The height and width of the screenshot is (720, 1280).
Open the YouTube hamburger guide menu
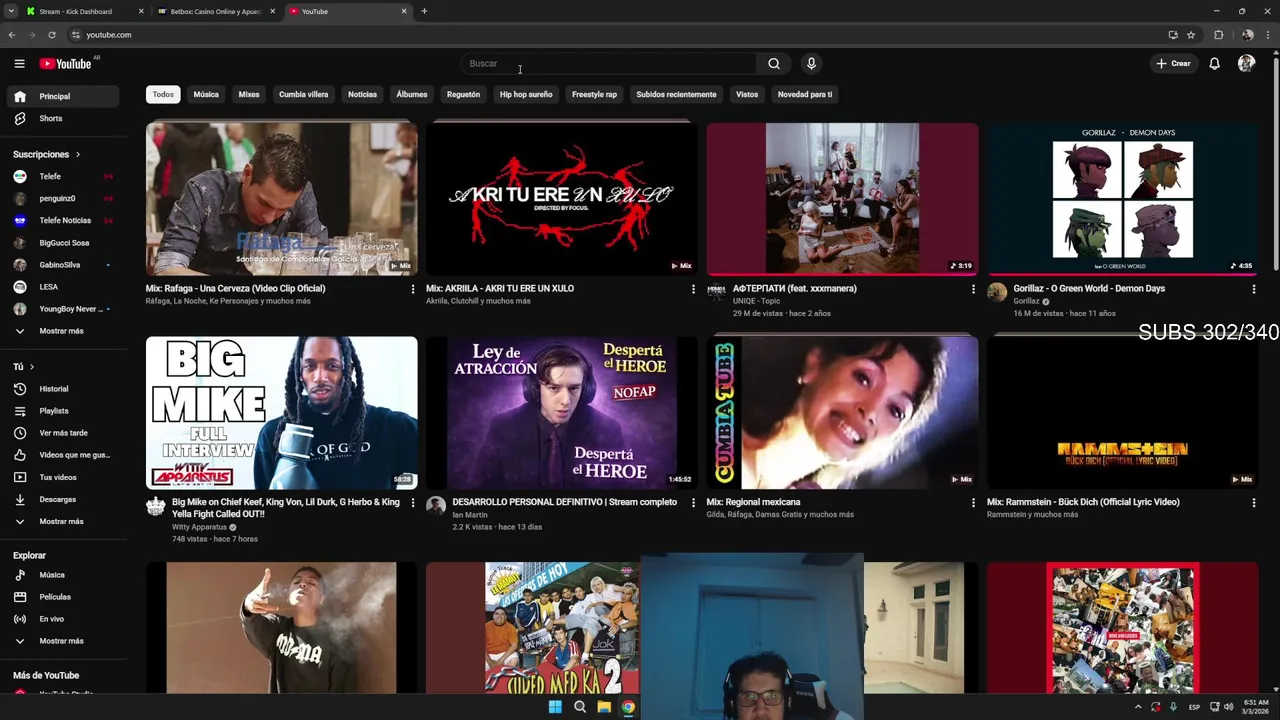(x=19, y=63)
